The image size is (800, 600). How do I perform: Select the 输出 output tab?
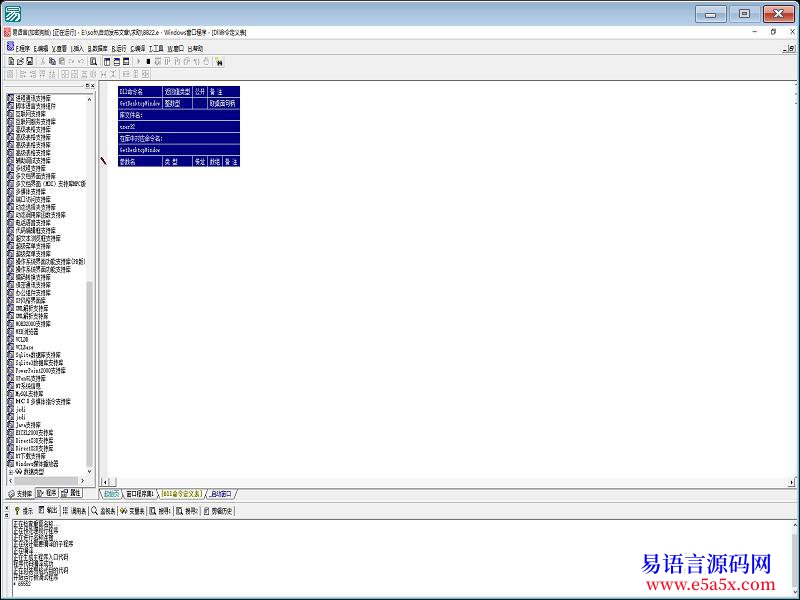tap(50, 511)
